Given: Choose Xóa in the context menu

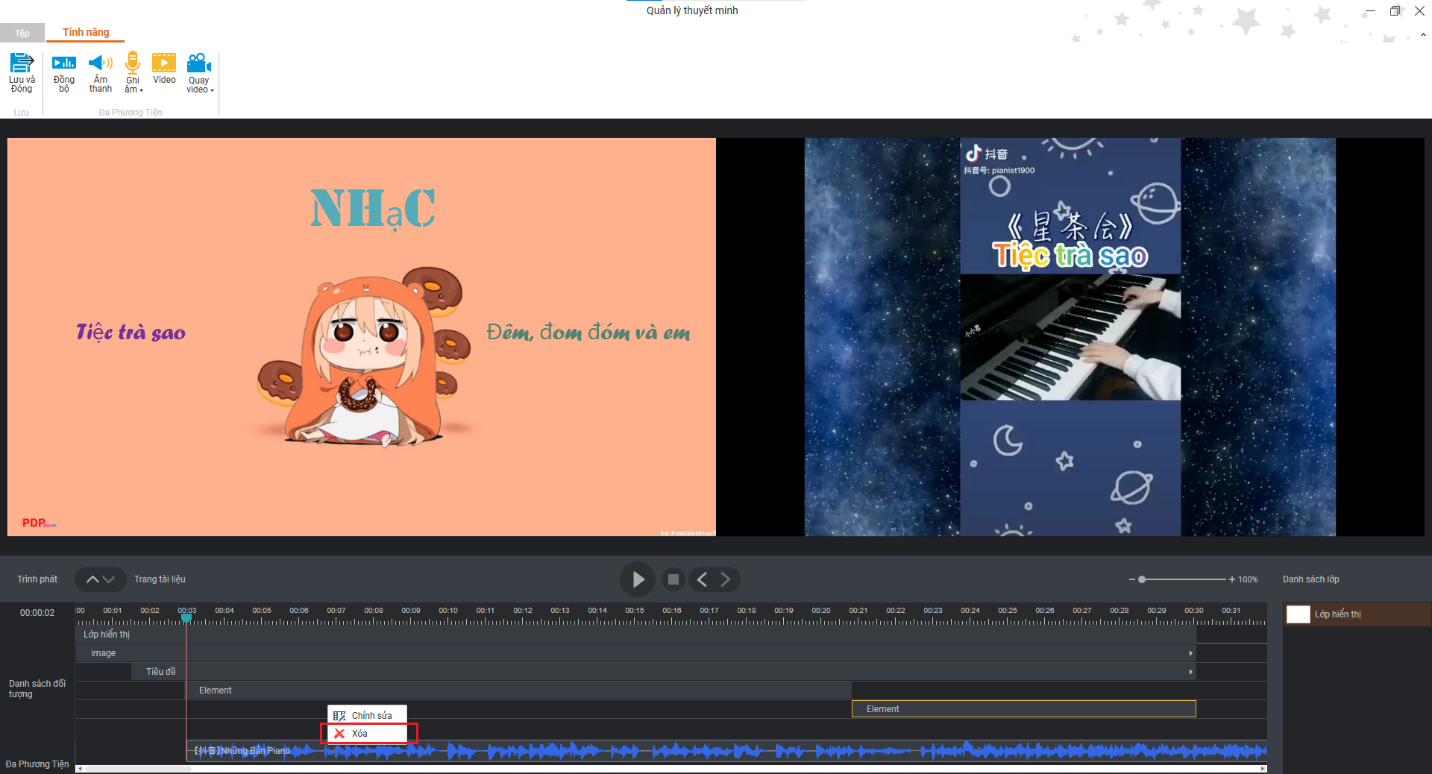Looking at the screenshot, I should (x=367, y=733).
